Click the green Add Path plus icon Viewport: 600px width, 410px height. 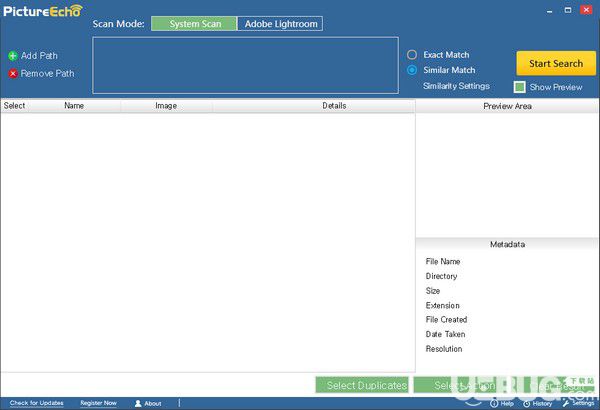point(13,56)
